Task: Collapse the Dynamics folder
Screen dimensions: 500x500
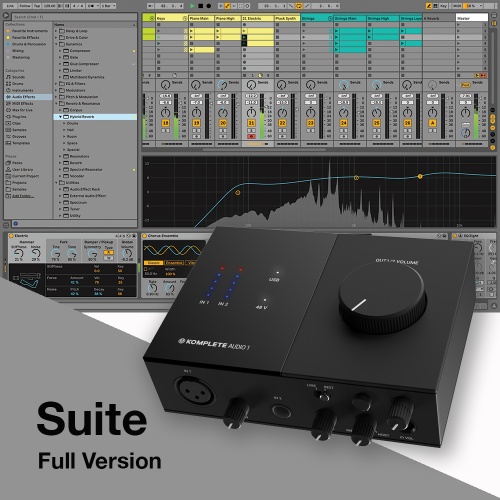Action: pyautogui.click(x=56, y=44)
